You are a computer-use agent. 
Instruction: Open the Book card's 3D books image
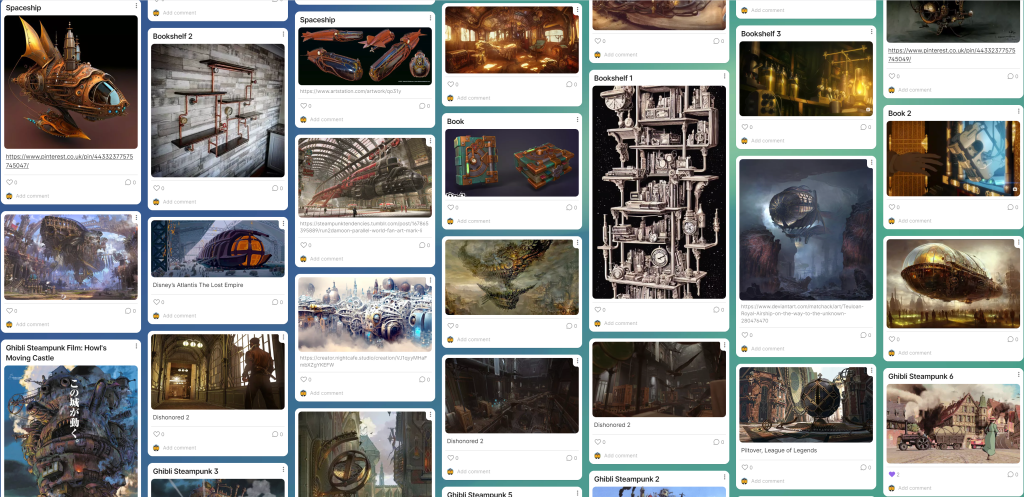pyautogui.click(x=512, y=163)
